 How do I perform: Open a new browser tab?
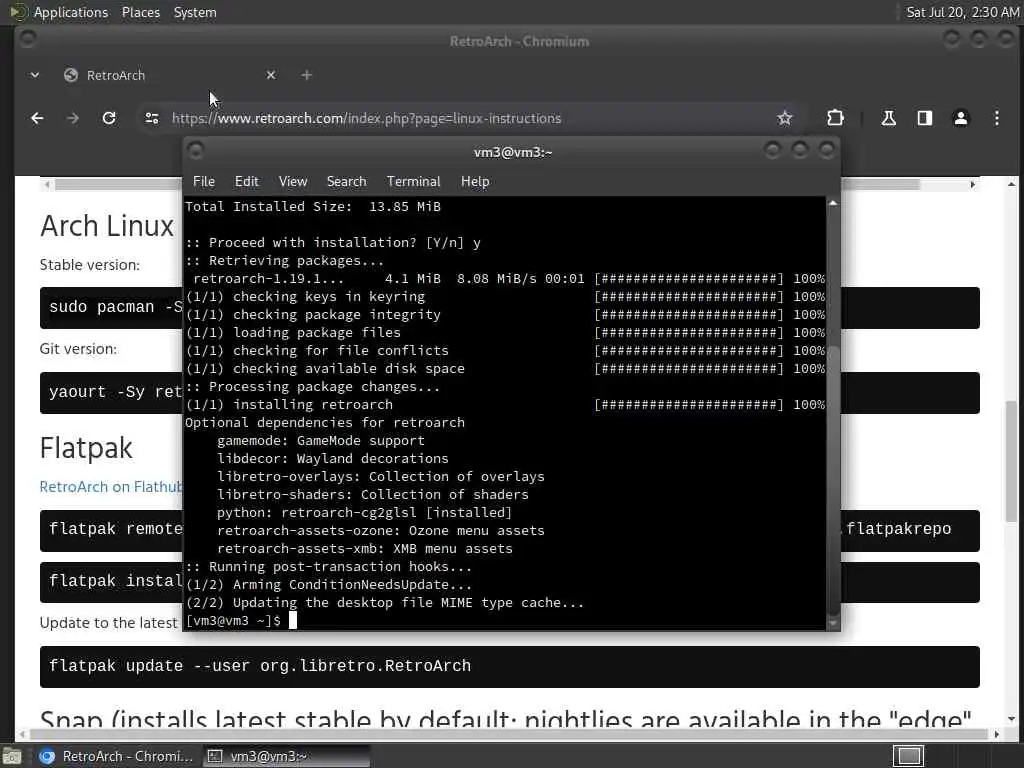(306, 75)
